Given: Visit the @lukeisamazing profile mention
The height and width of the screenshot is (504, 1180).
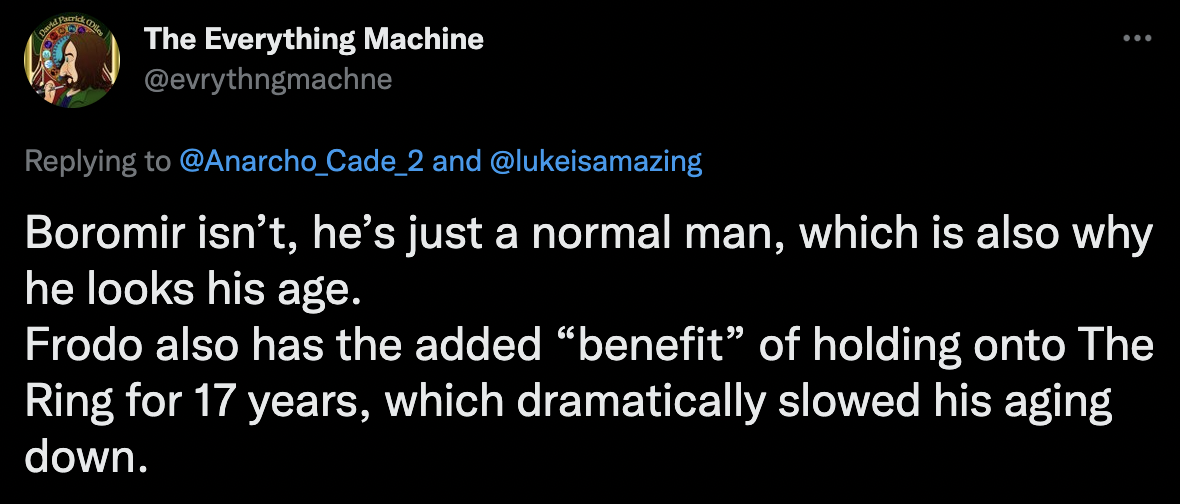Looking at the screenshot, I should click(596, 162).
